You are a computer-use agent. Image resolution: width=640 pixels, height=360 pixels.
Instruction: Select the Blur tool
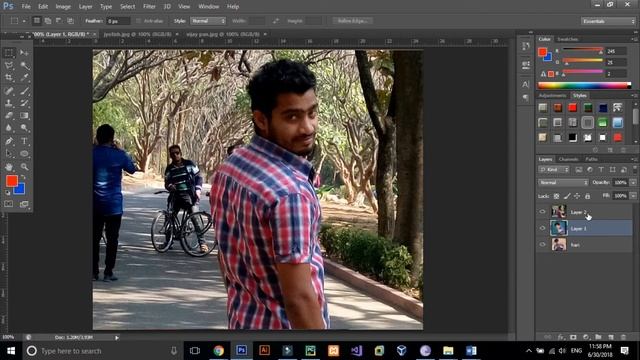point(9,128)
